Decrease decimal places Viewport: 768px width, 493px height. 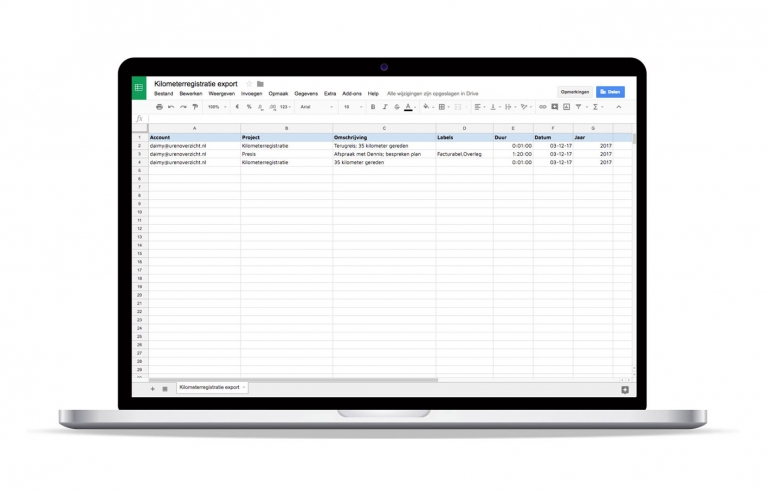(261, 107)
